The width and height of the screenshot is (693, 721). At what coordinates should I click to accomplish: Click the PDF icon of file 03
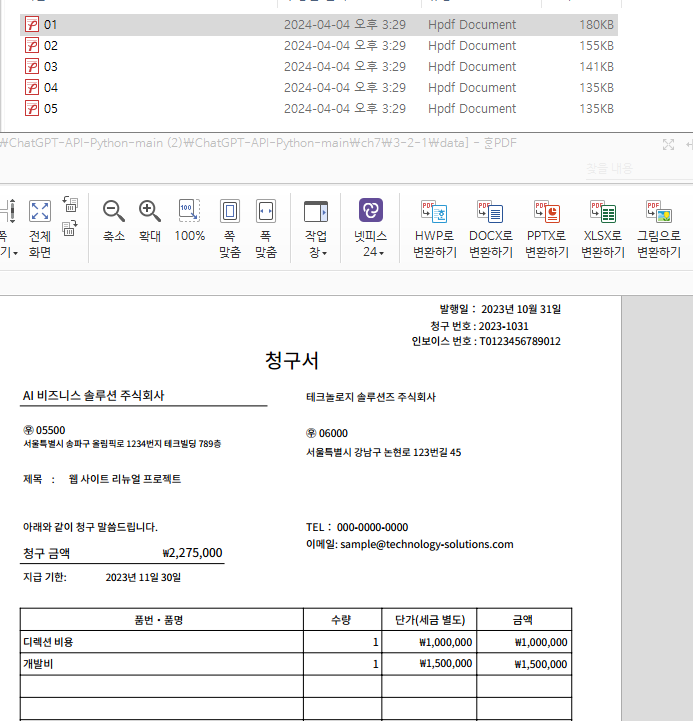pyautogui.click(x=32, y=67)
